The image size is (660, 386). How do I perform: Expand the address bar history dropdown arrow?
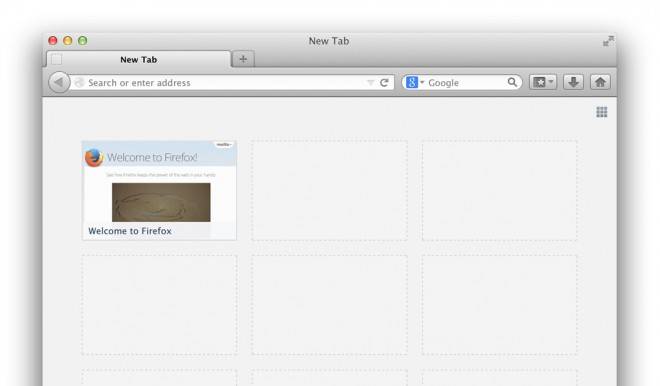(370, 83)
